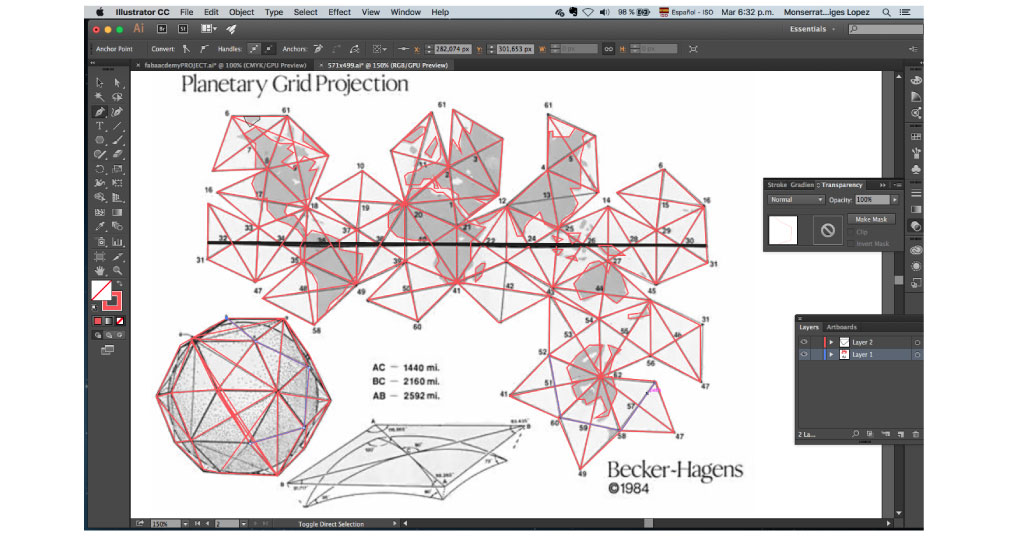
Task: Switch to fabaacademyPROJECT.ai document tab
Action: 225,65
